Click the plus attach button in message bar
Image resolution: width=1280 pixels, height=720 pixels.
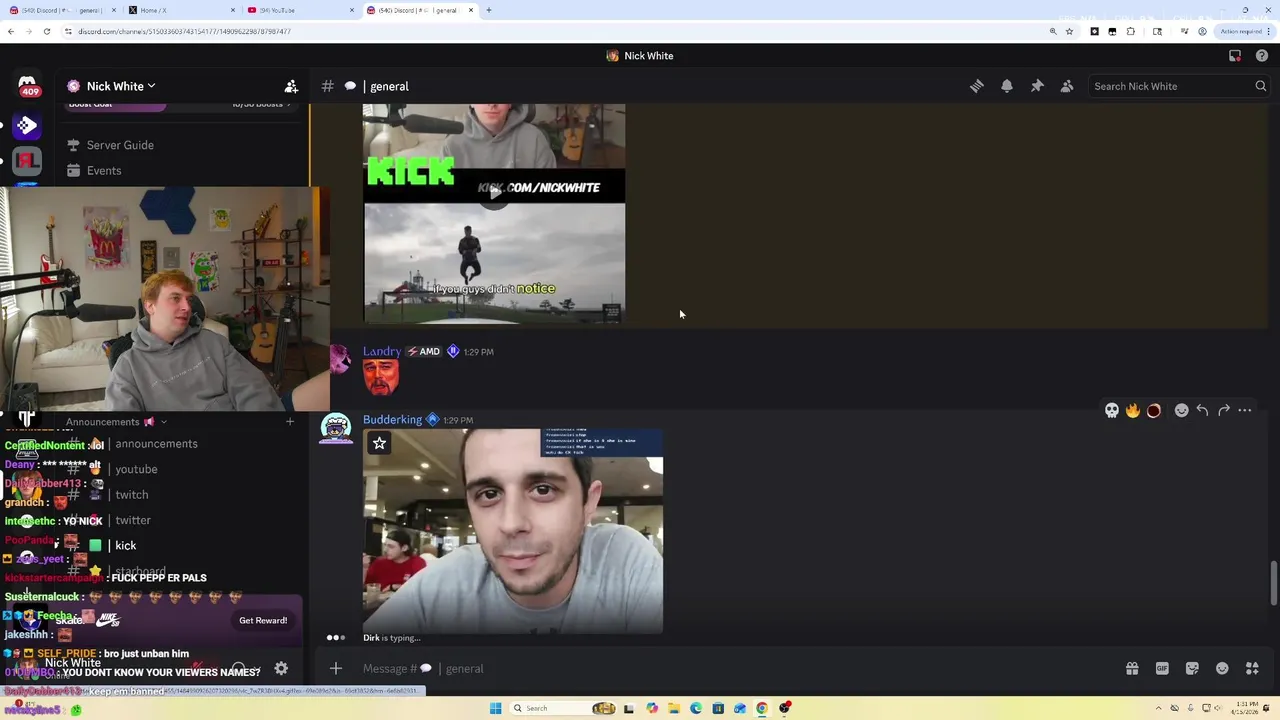click(x=336, y=668)
